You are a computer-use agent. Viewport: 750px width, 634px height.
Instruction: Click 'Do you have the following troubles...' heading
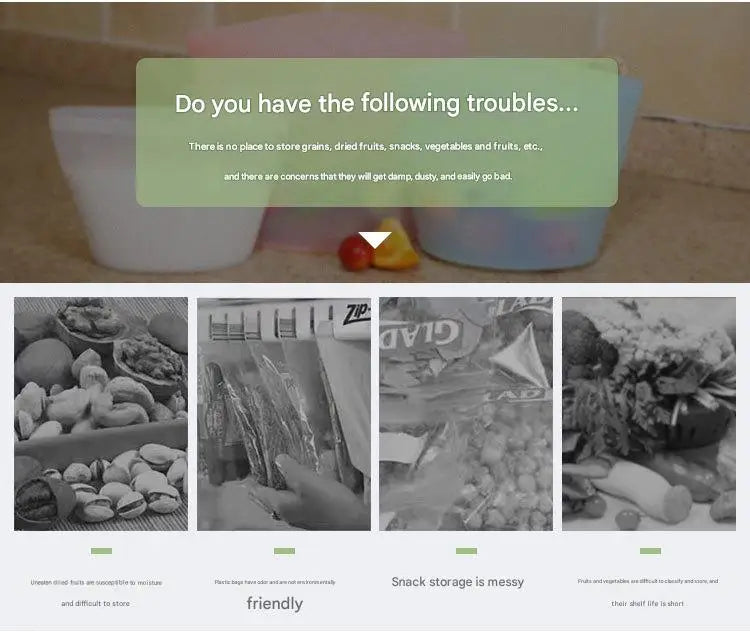click(376, 104)
